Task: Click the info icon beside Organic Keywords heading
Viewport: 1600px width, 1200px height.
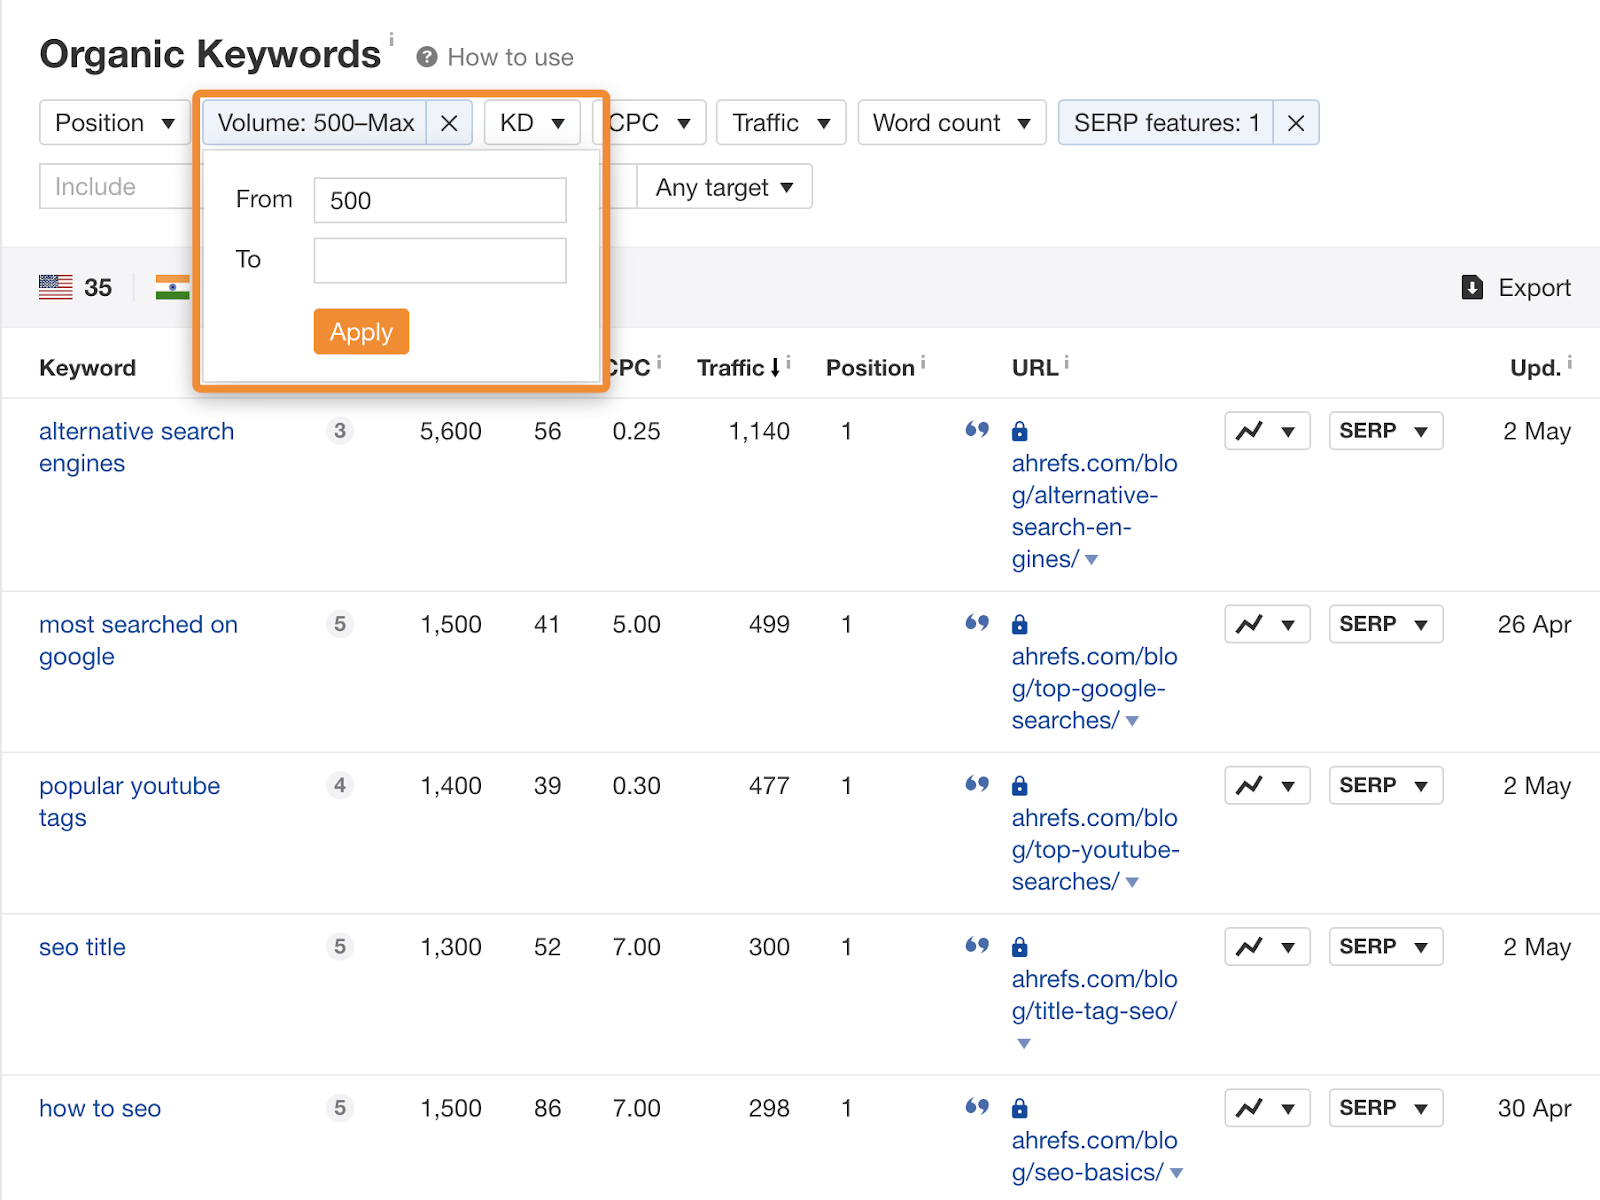Action: click(x=392, y=40)
